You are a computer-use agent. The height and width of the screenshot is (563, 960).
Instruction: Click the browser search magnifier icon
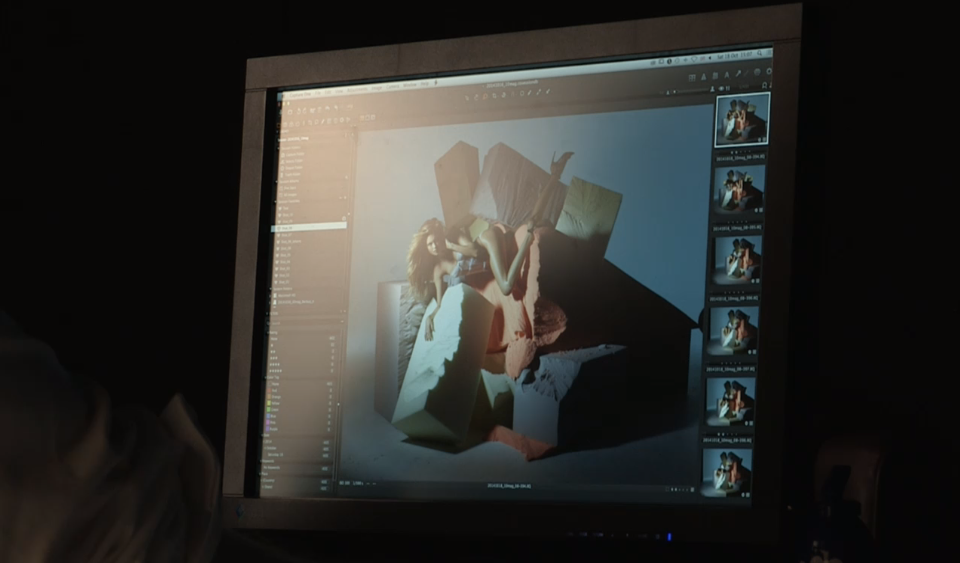tap(765, 85)
